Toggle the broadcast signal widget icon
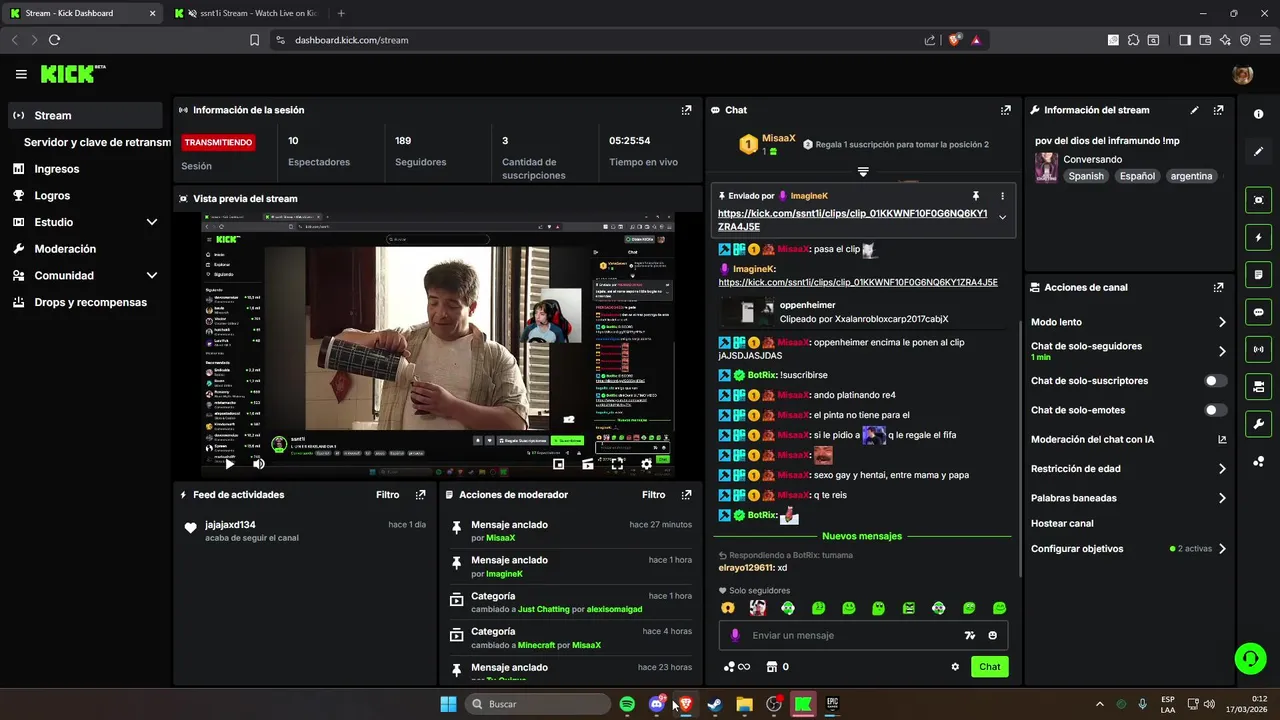 1259,349
